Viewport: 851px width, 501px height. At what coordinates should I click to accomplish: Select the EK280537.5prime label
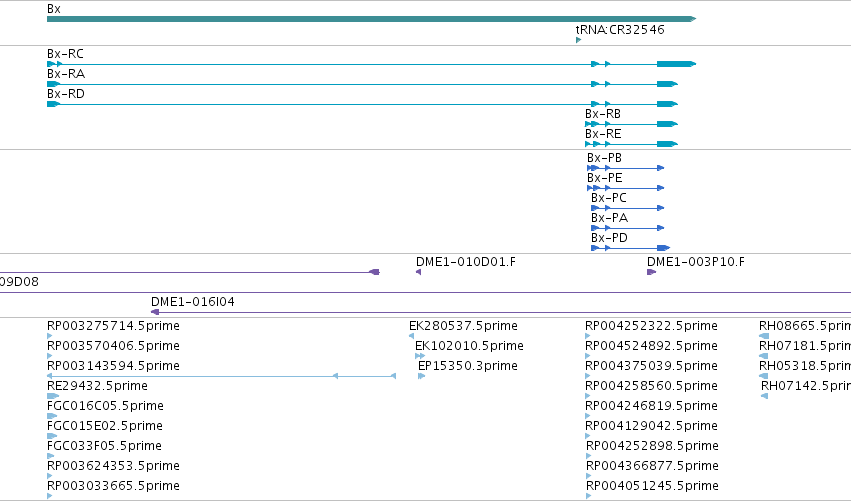[463, 326]
